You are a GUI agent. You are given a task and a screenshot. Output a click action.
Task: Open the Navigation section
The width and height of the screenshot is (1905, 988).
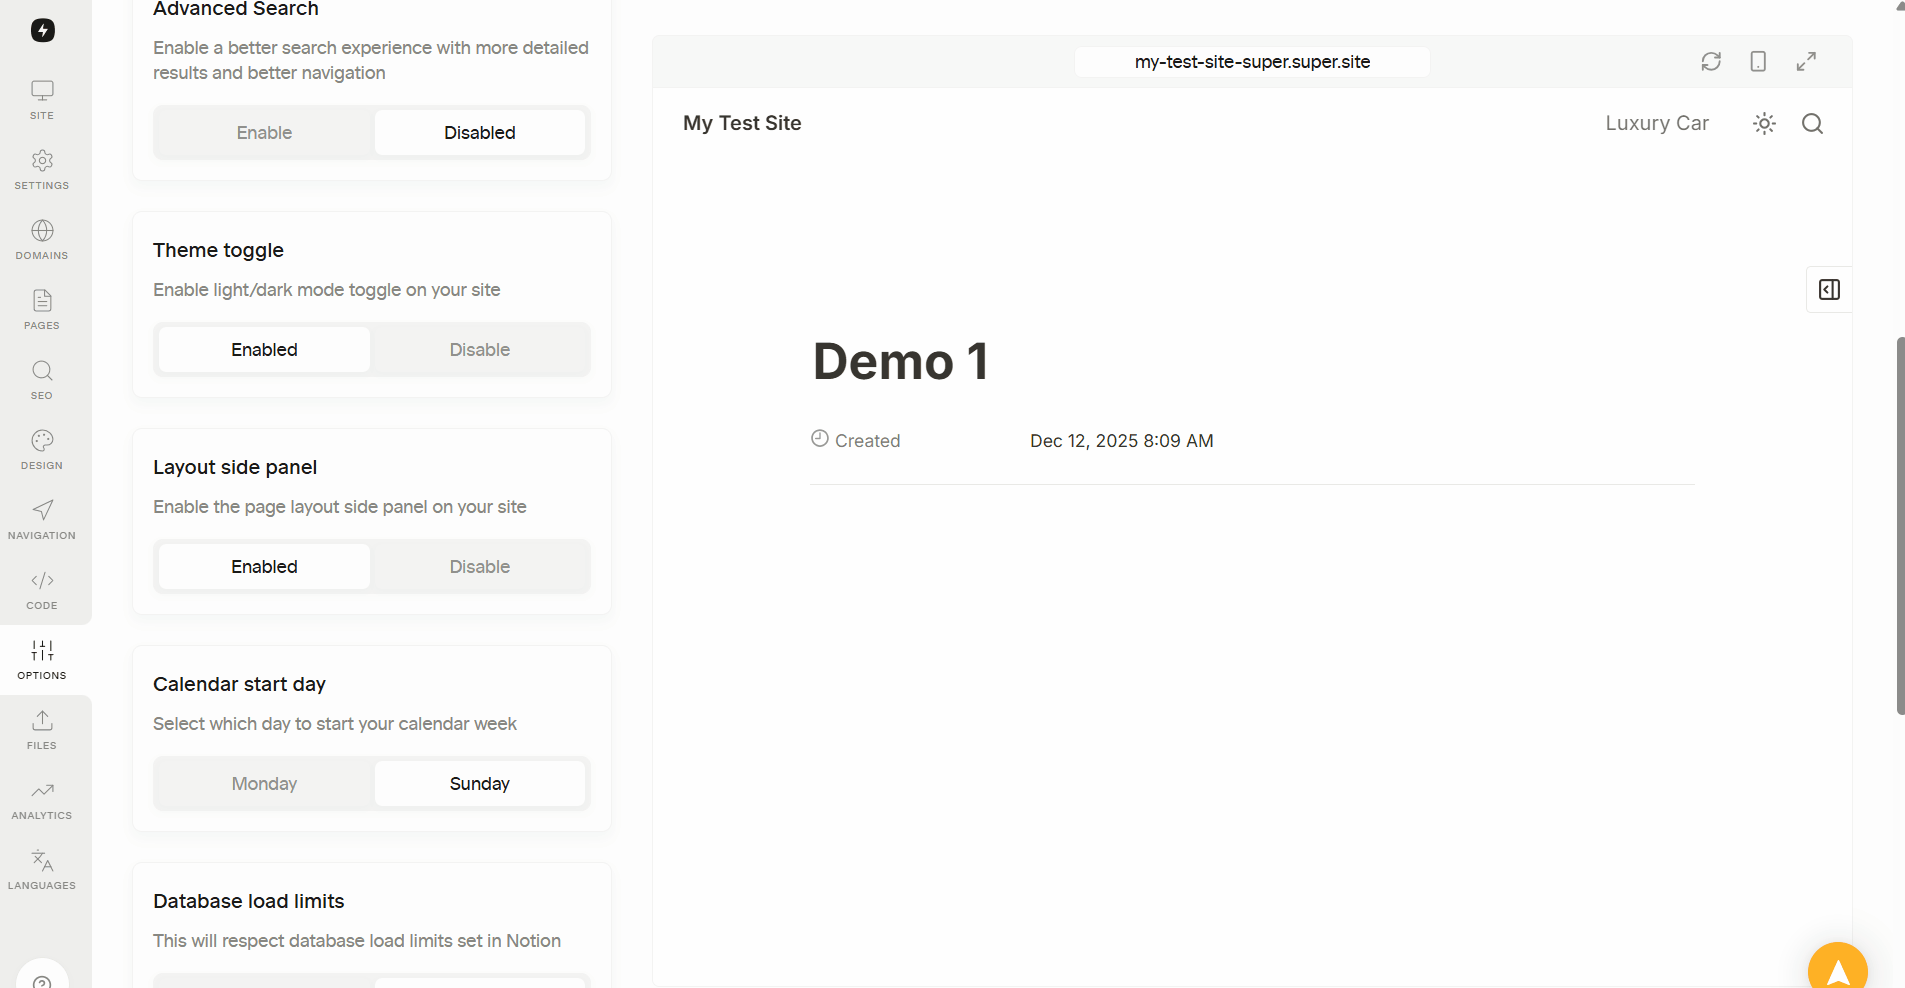pyautogui.click(x=42, y=520)
